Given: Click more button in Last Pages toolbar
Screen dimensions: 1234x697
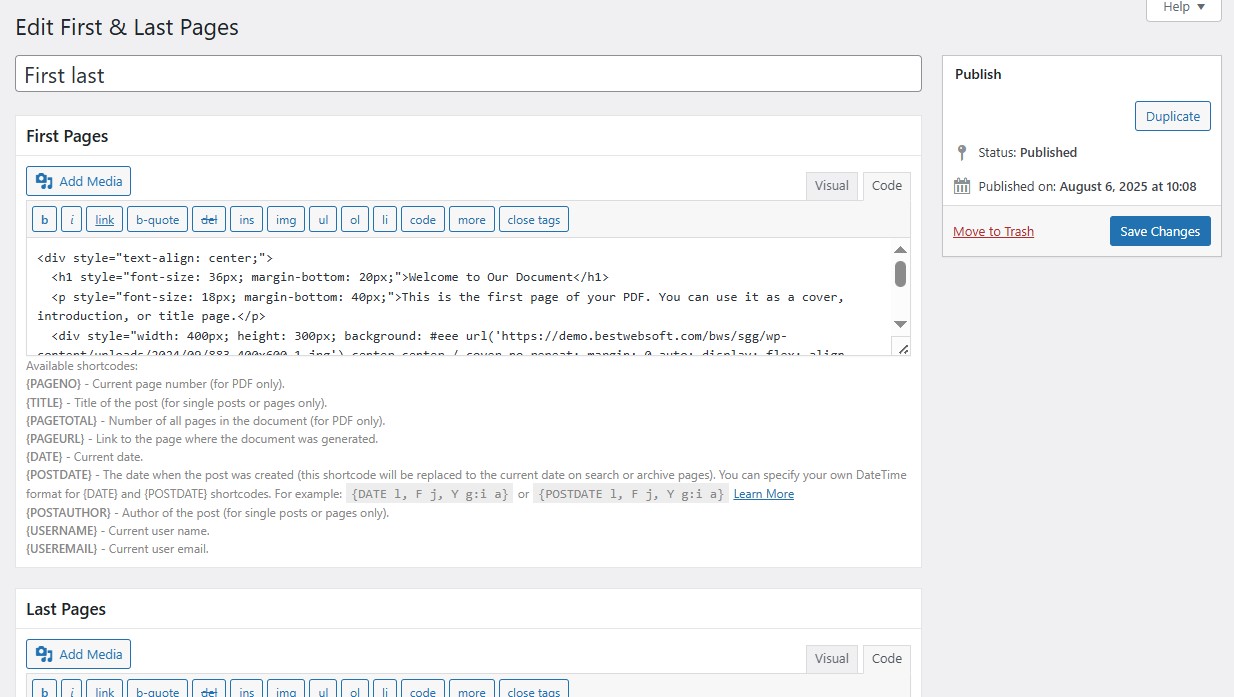Looking at the screenshot, I should pyautogui.click(x=472, y=688).
